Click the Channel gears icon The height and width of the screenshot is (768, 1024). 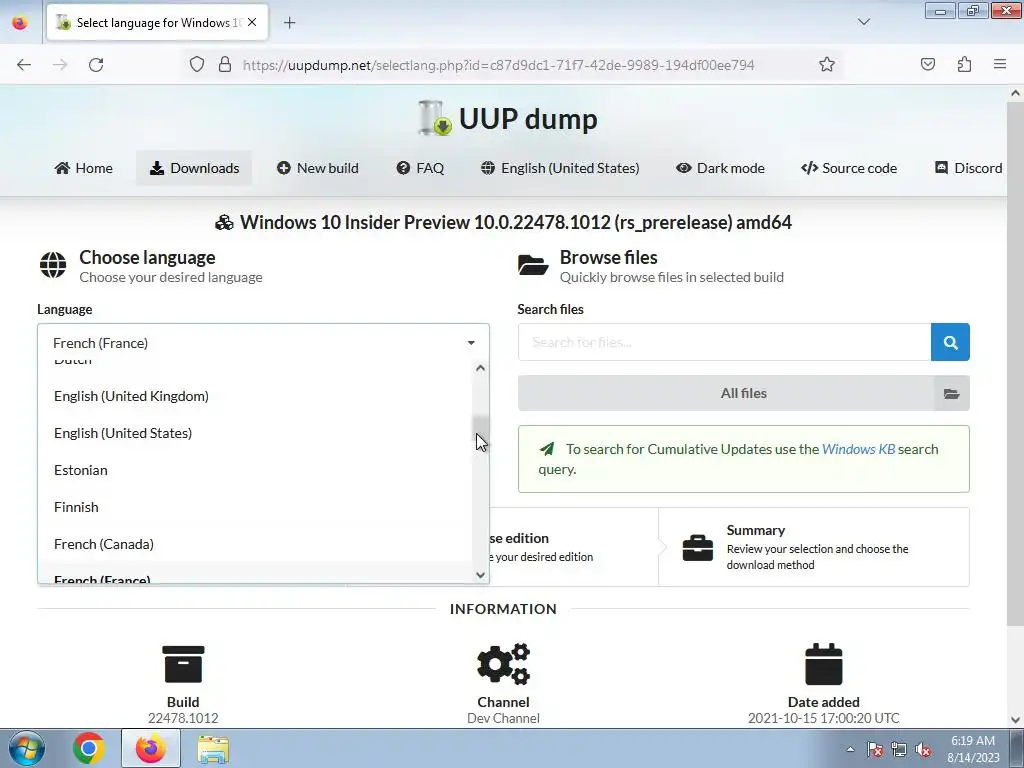[504, 664]
